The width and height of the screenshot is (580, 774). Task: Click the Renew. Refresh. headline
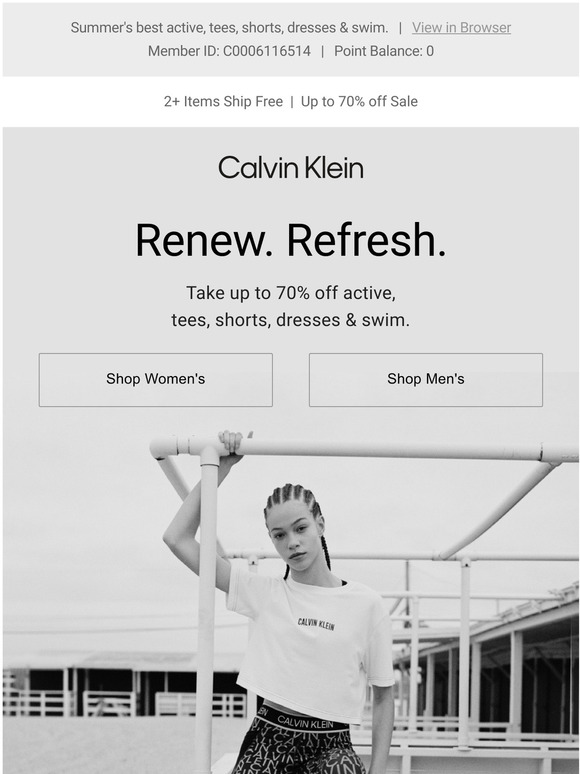coord(291,240)
